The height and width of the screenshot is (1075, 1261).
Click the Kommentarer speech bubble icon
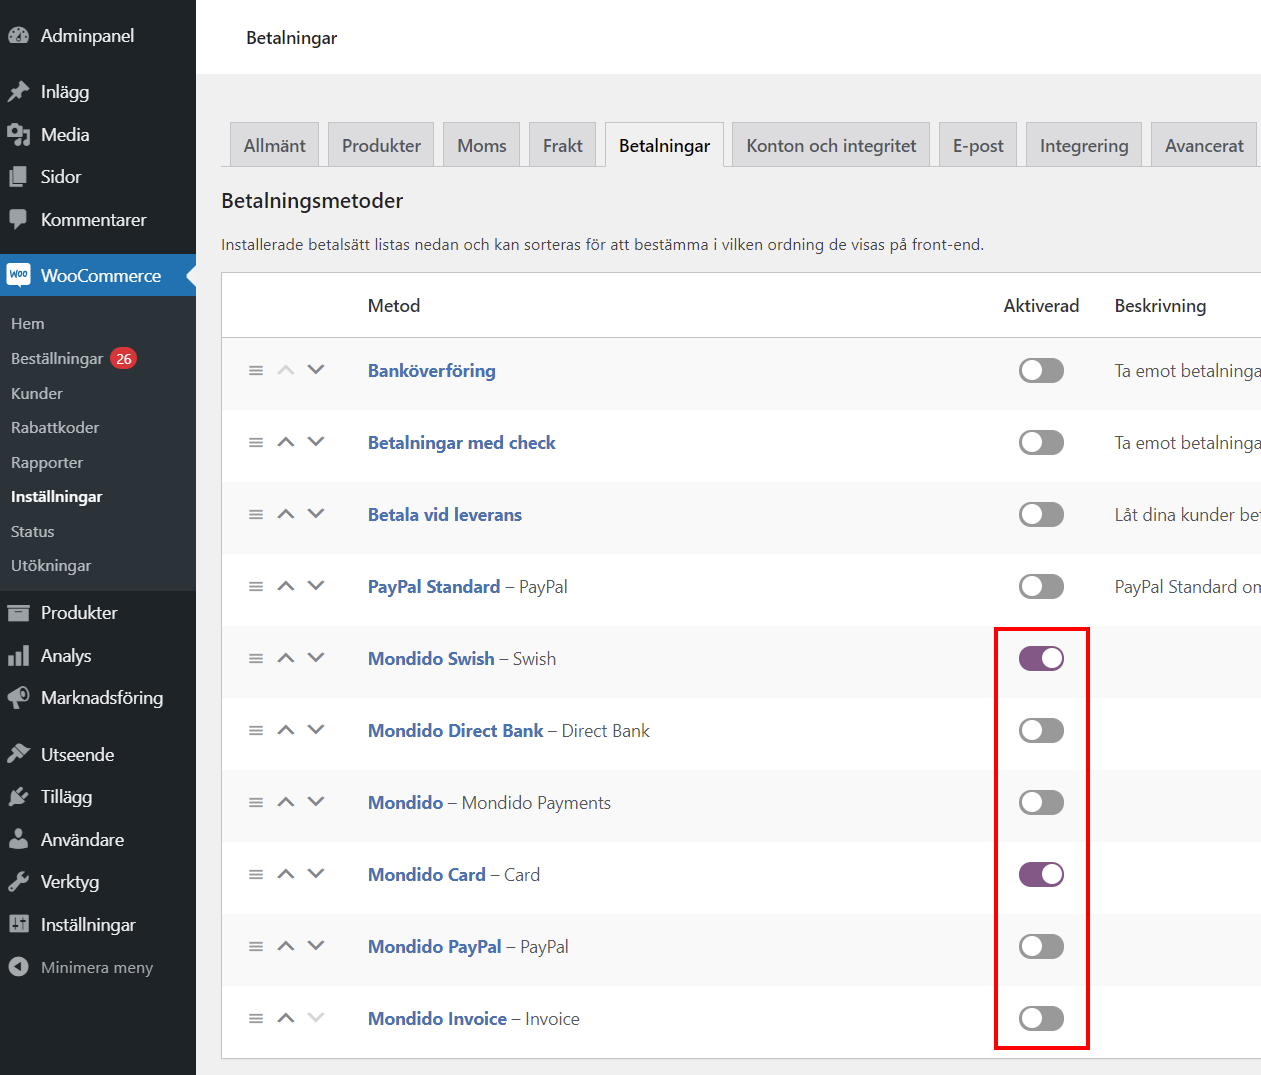click(18, 219)
